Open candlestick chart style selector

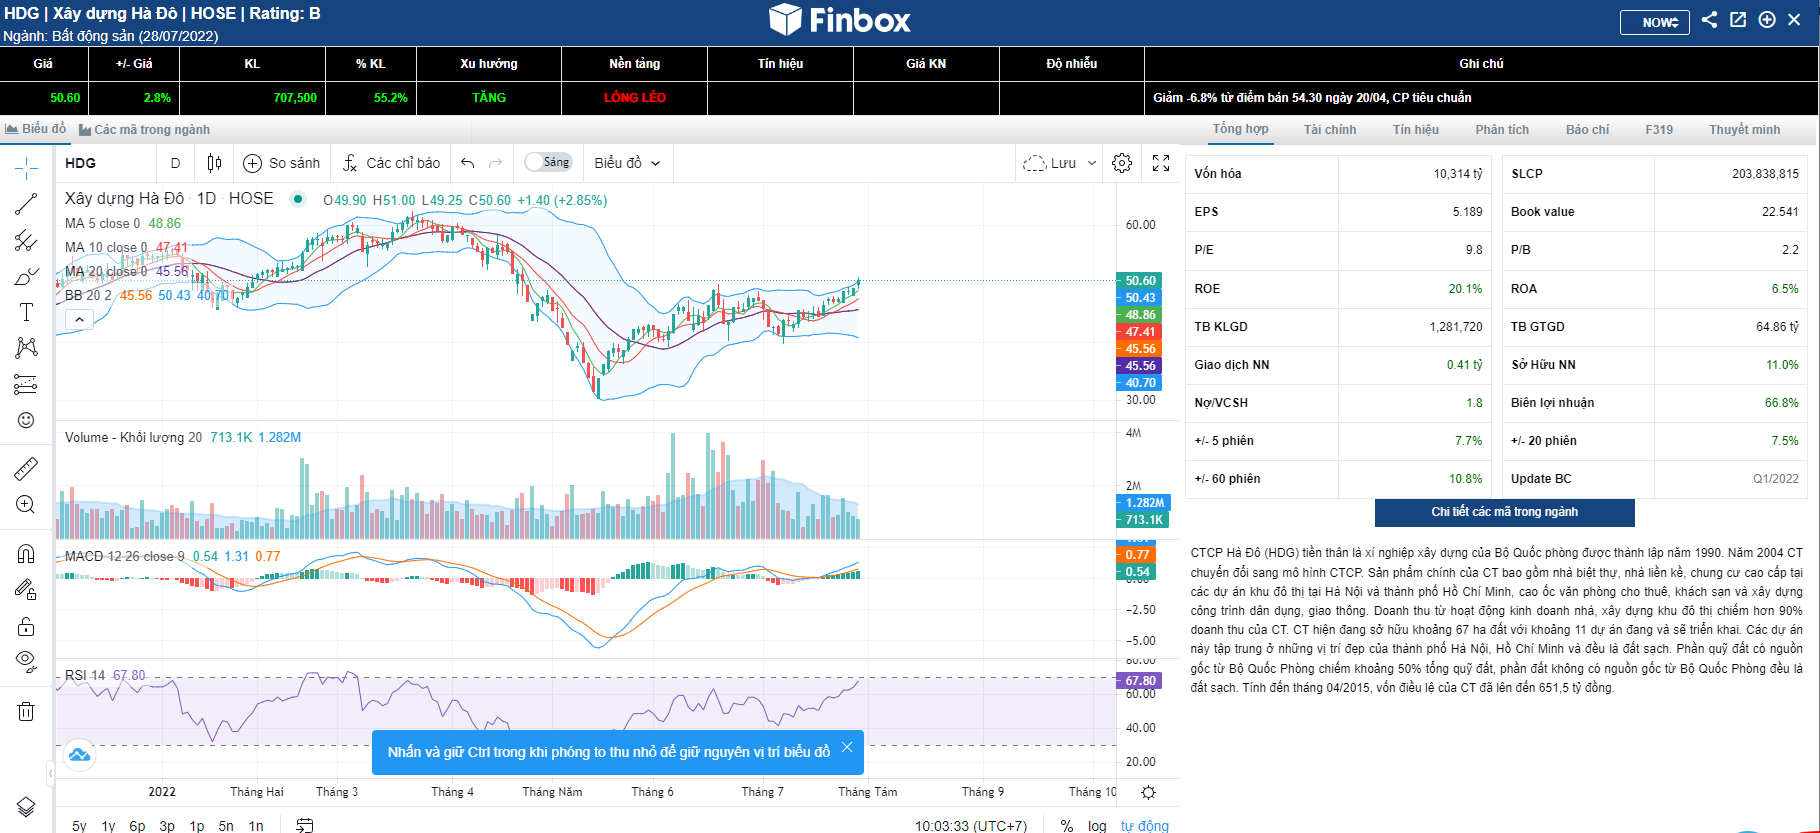pyautogui.click(x=214, y=163)
